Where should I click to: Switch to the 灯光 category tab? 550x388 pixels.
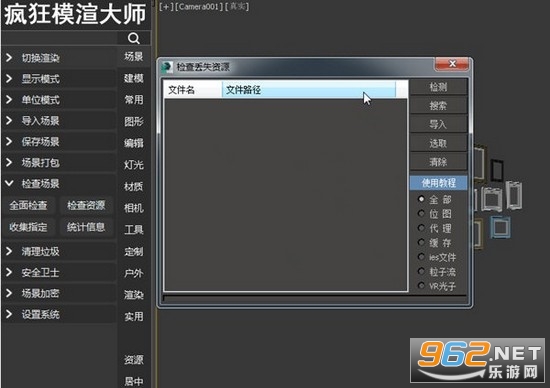coord(134,165)
